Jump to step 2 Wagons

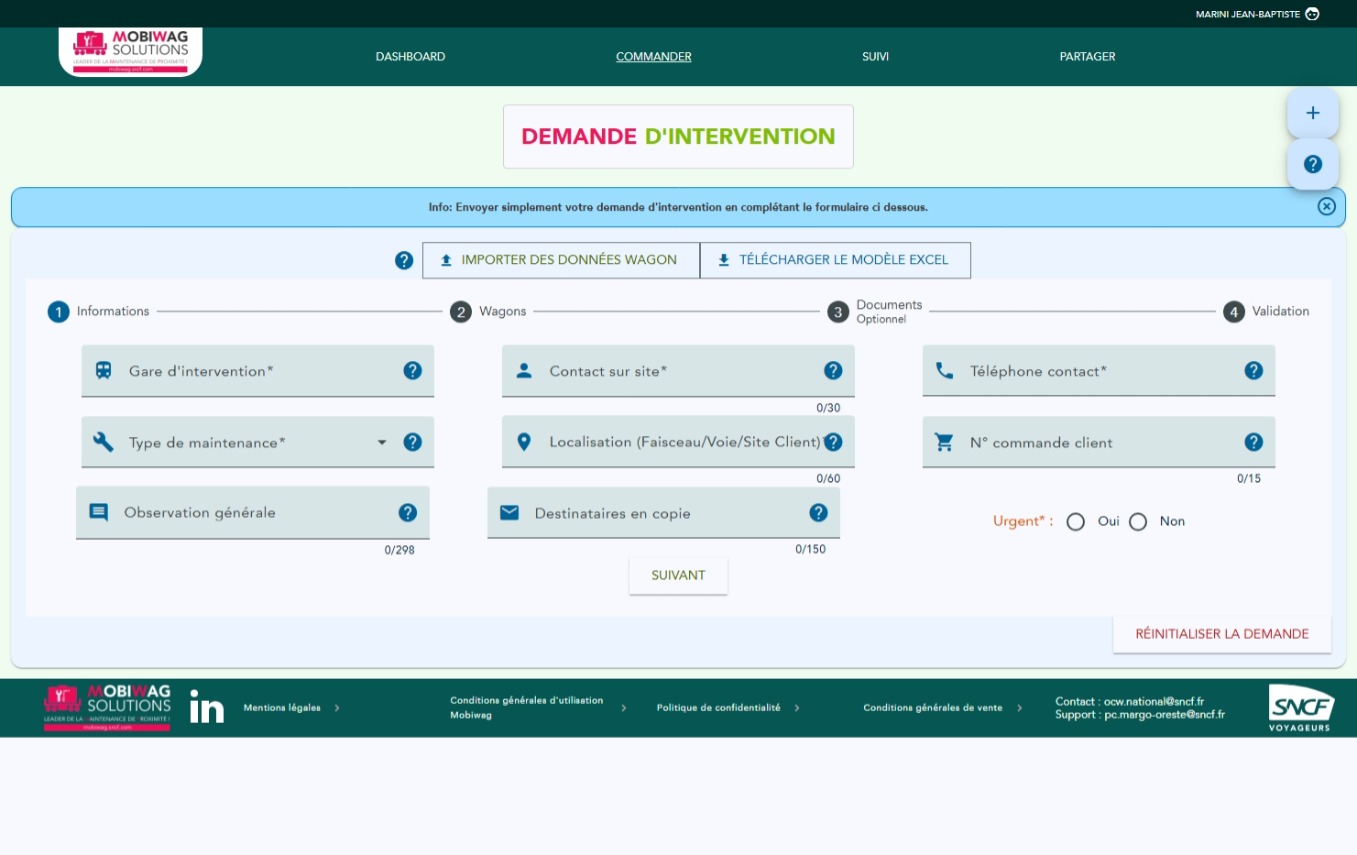coord(461,312)
